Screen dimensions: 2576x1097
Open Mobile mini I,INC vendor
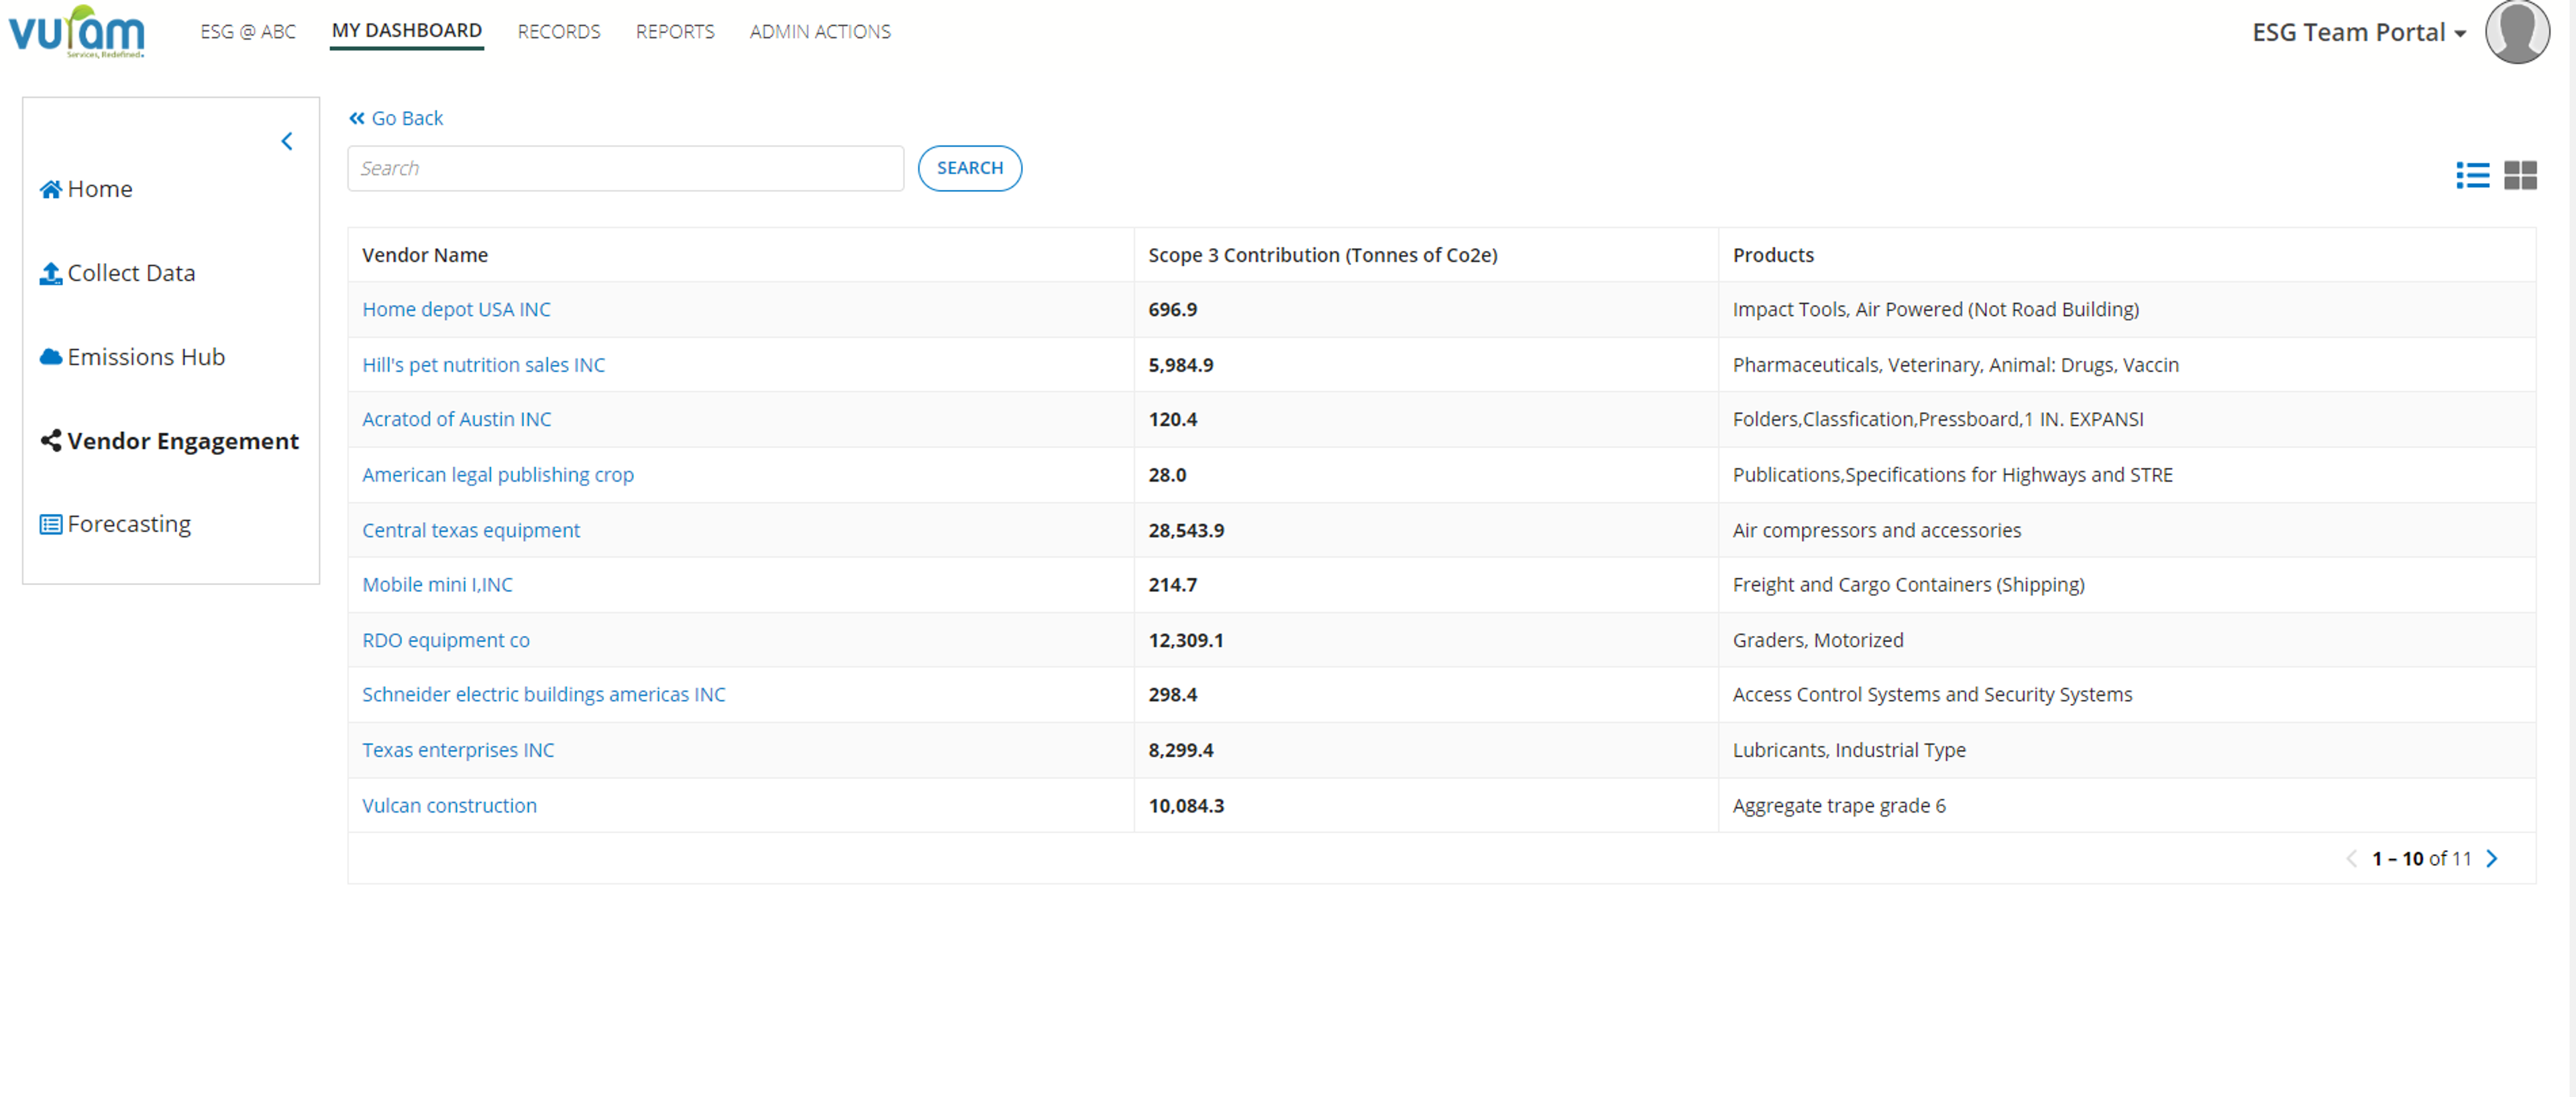437,585
